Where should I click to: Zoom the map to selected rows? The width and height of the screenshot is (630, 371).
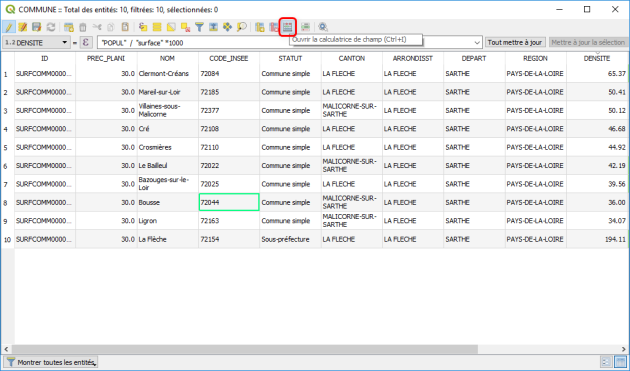click(x=241, y=27)
